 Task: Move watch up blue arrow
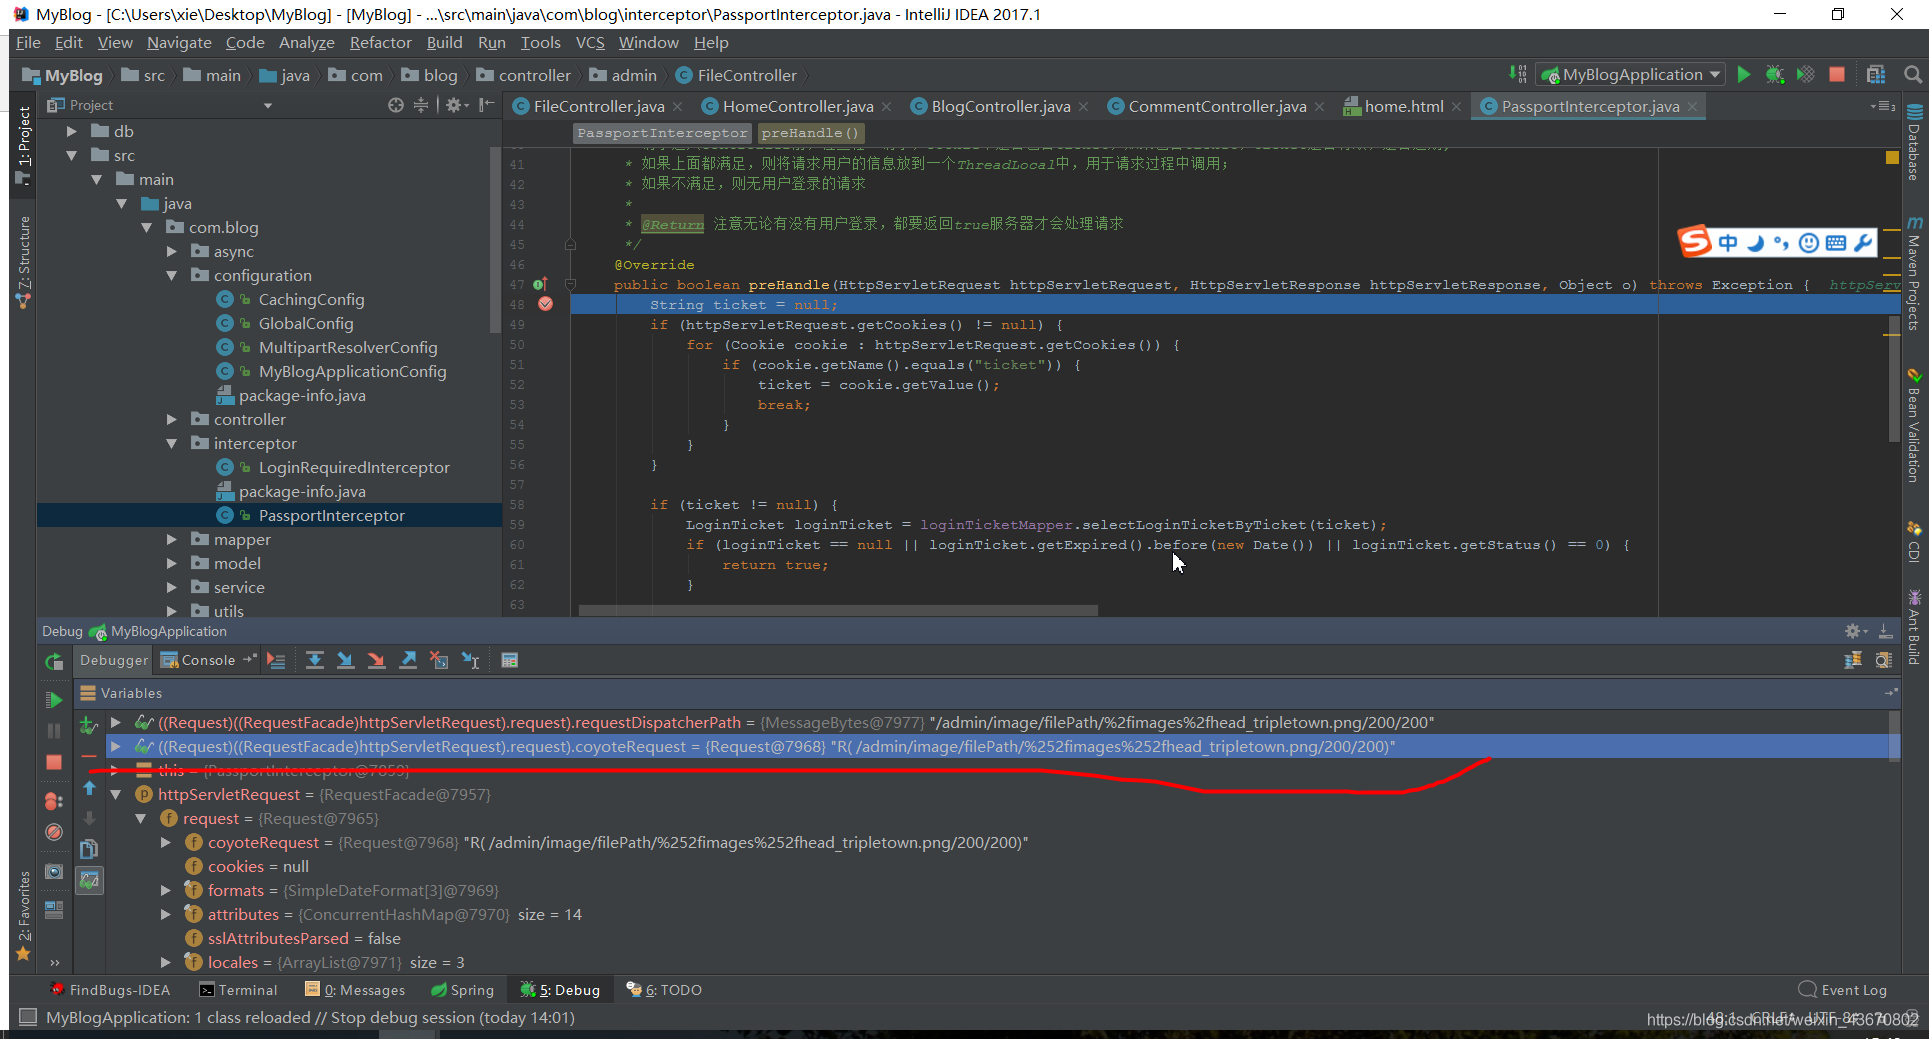89,788
